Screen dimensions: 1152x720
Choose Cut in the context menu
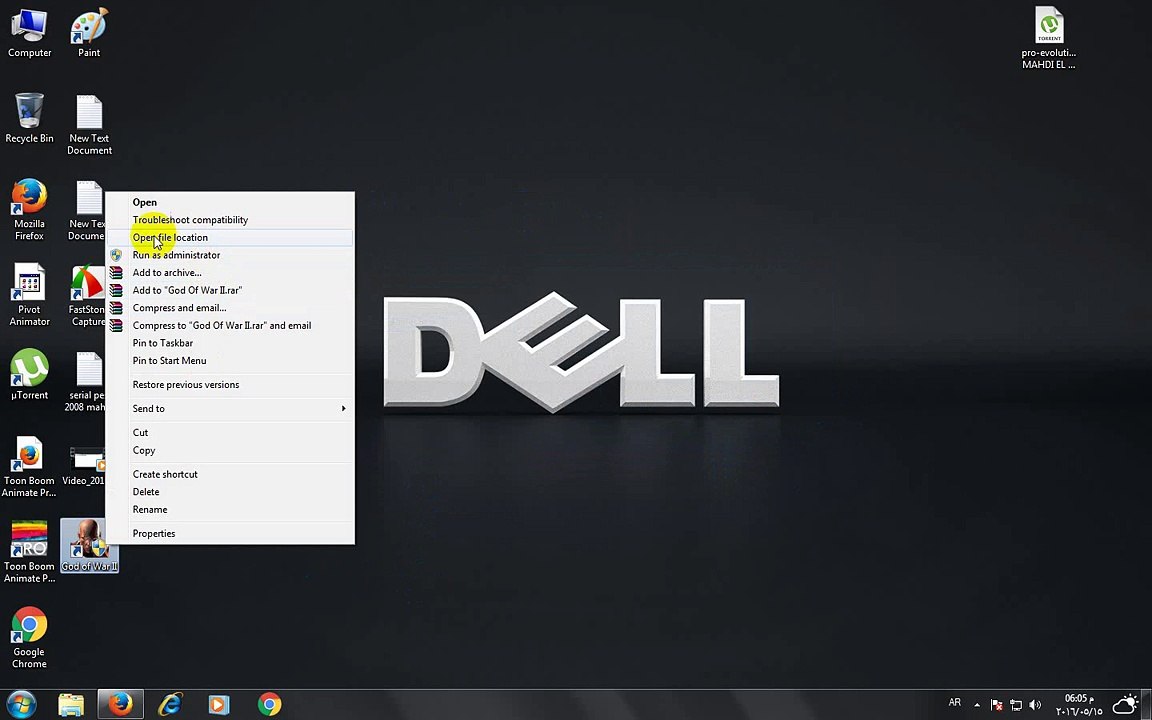[230, 433]
